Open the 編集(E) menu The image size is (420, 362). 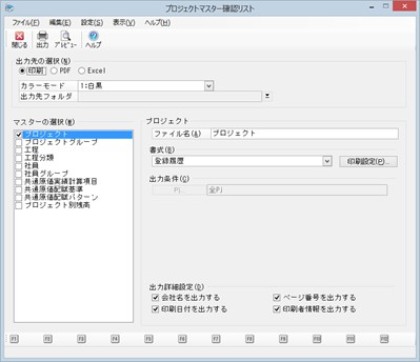[x=60, y=23]
